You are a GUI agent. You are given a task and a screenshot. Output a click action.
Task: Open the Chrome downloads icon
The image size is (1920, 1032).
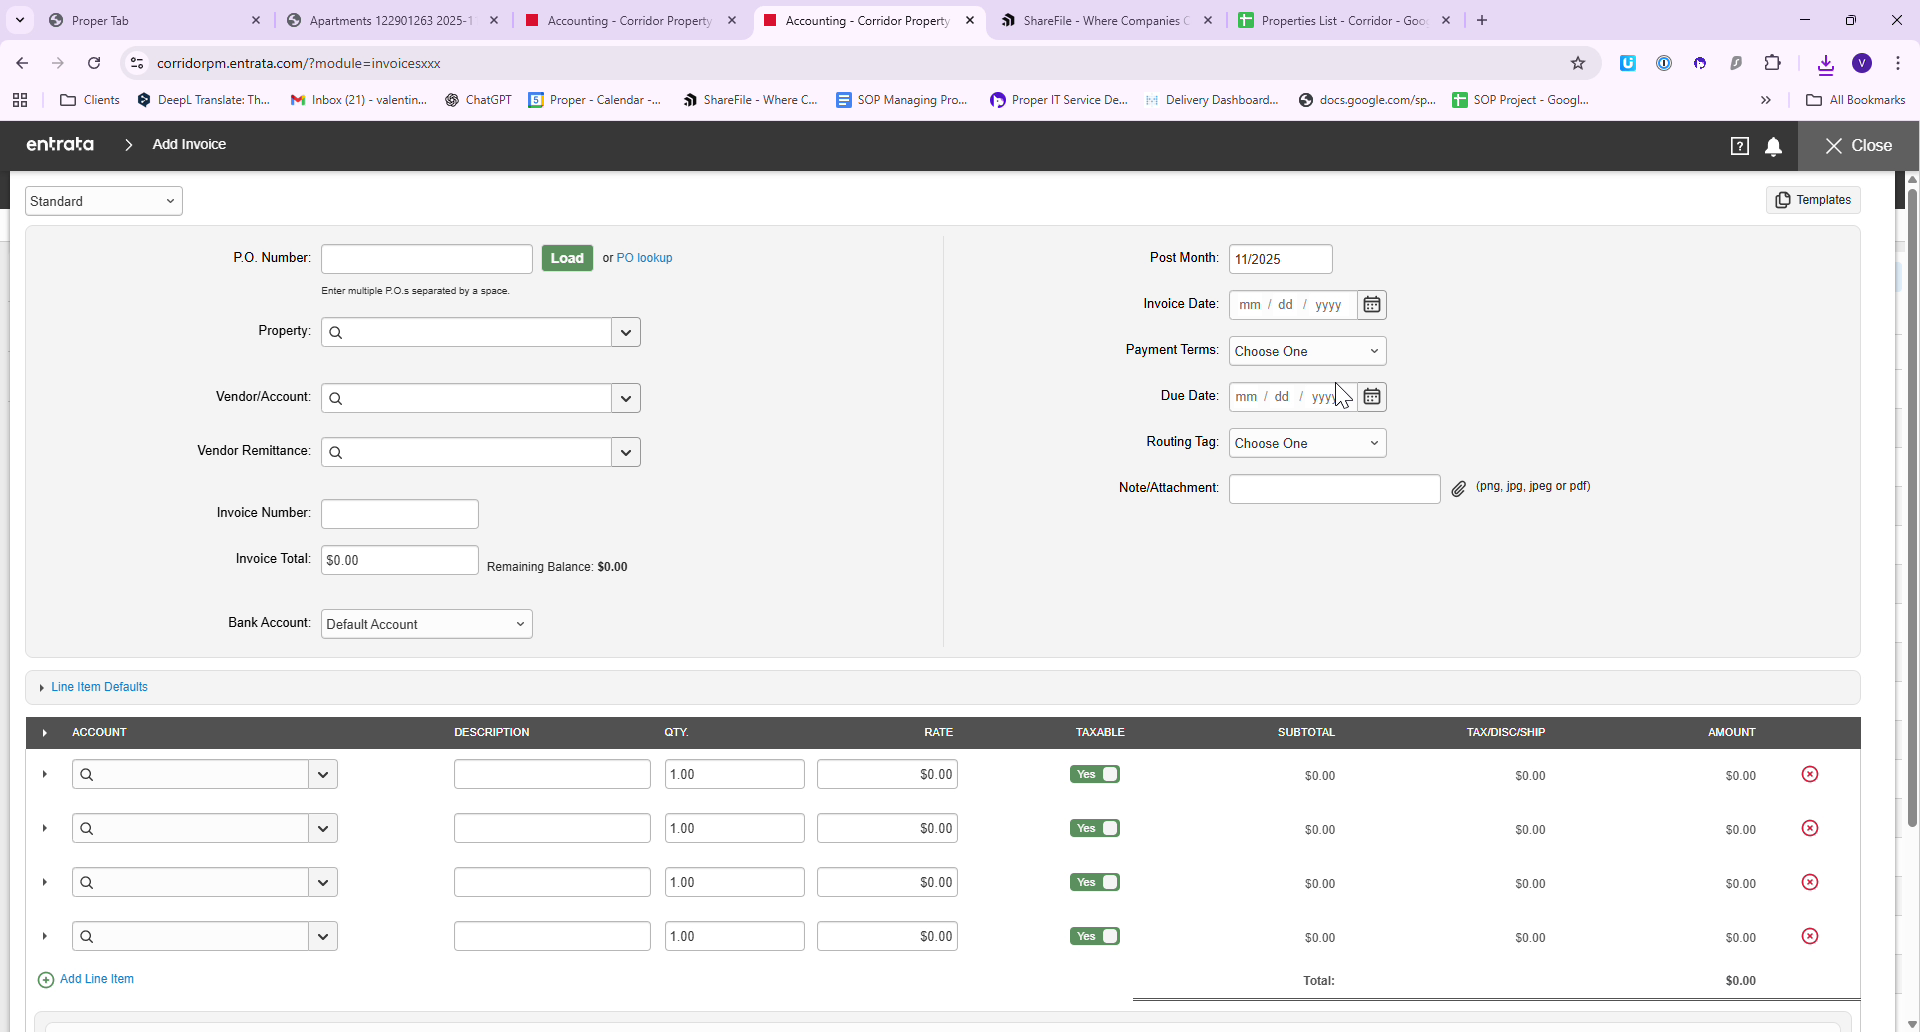click(1826, 64)
